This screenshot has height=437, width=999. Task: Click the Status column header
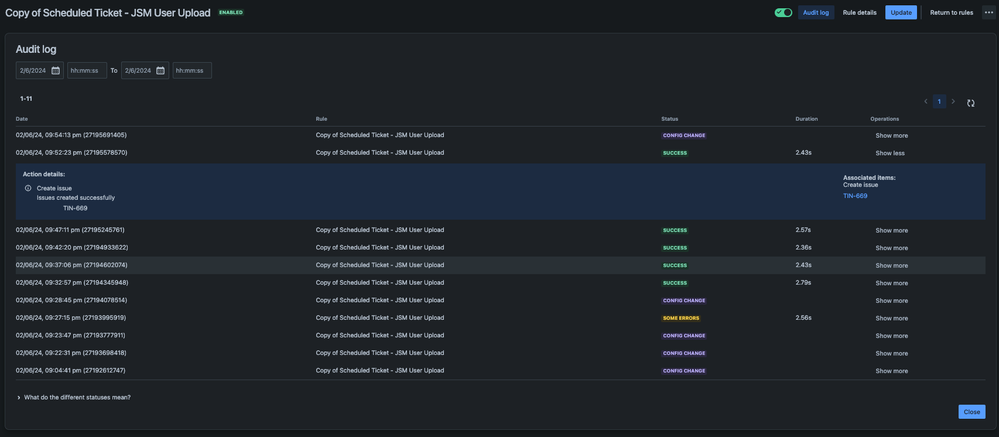[670, 118]
